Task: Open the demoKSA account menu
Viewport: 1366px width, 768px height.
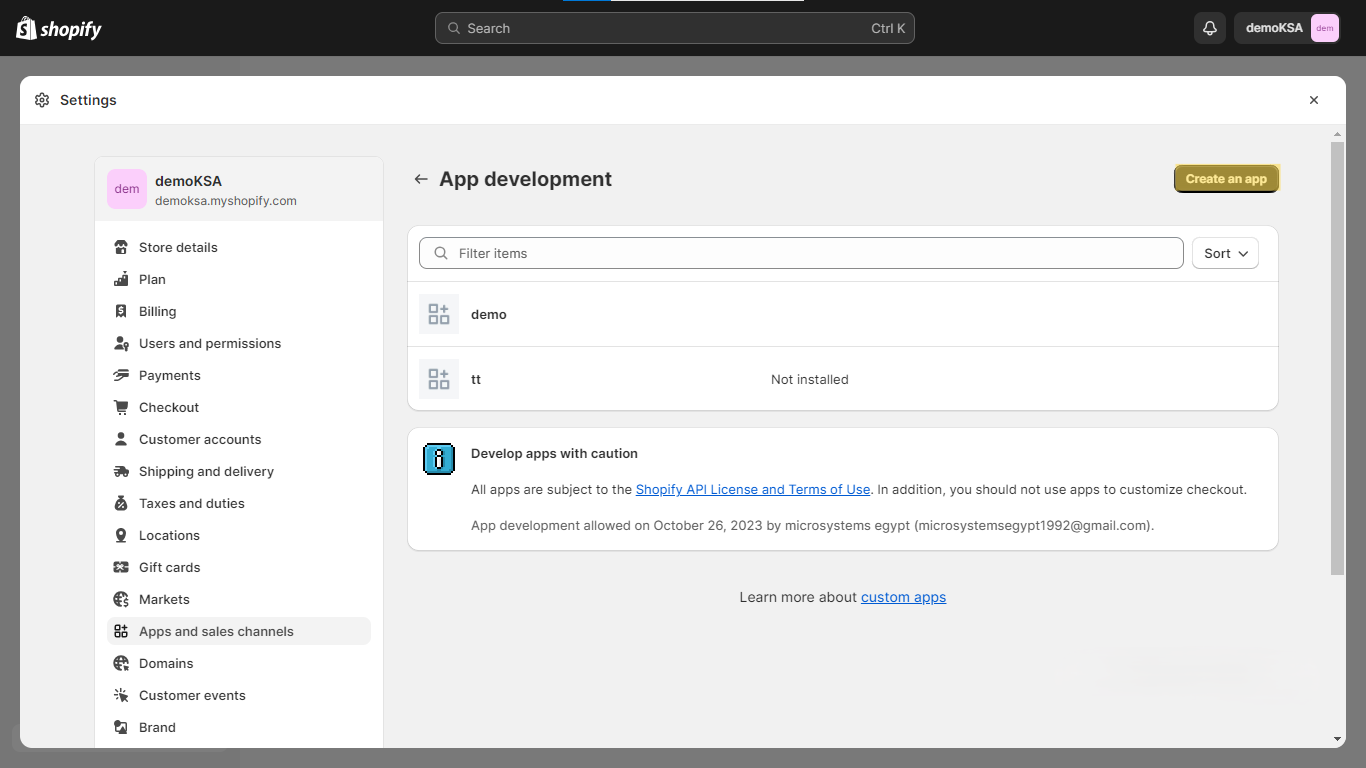Action: coord(1287,28)
